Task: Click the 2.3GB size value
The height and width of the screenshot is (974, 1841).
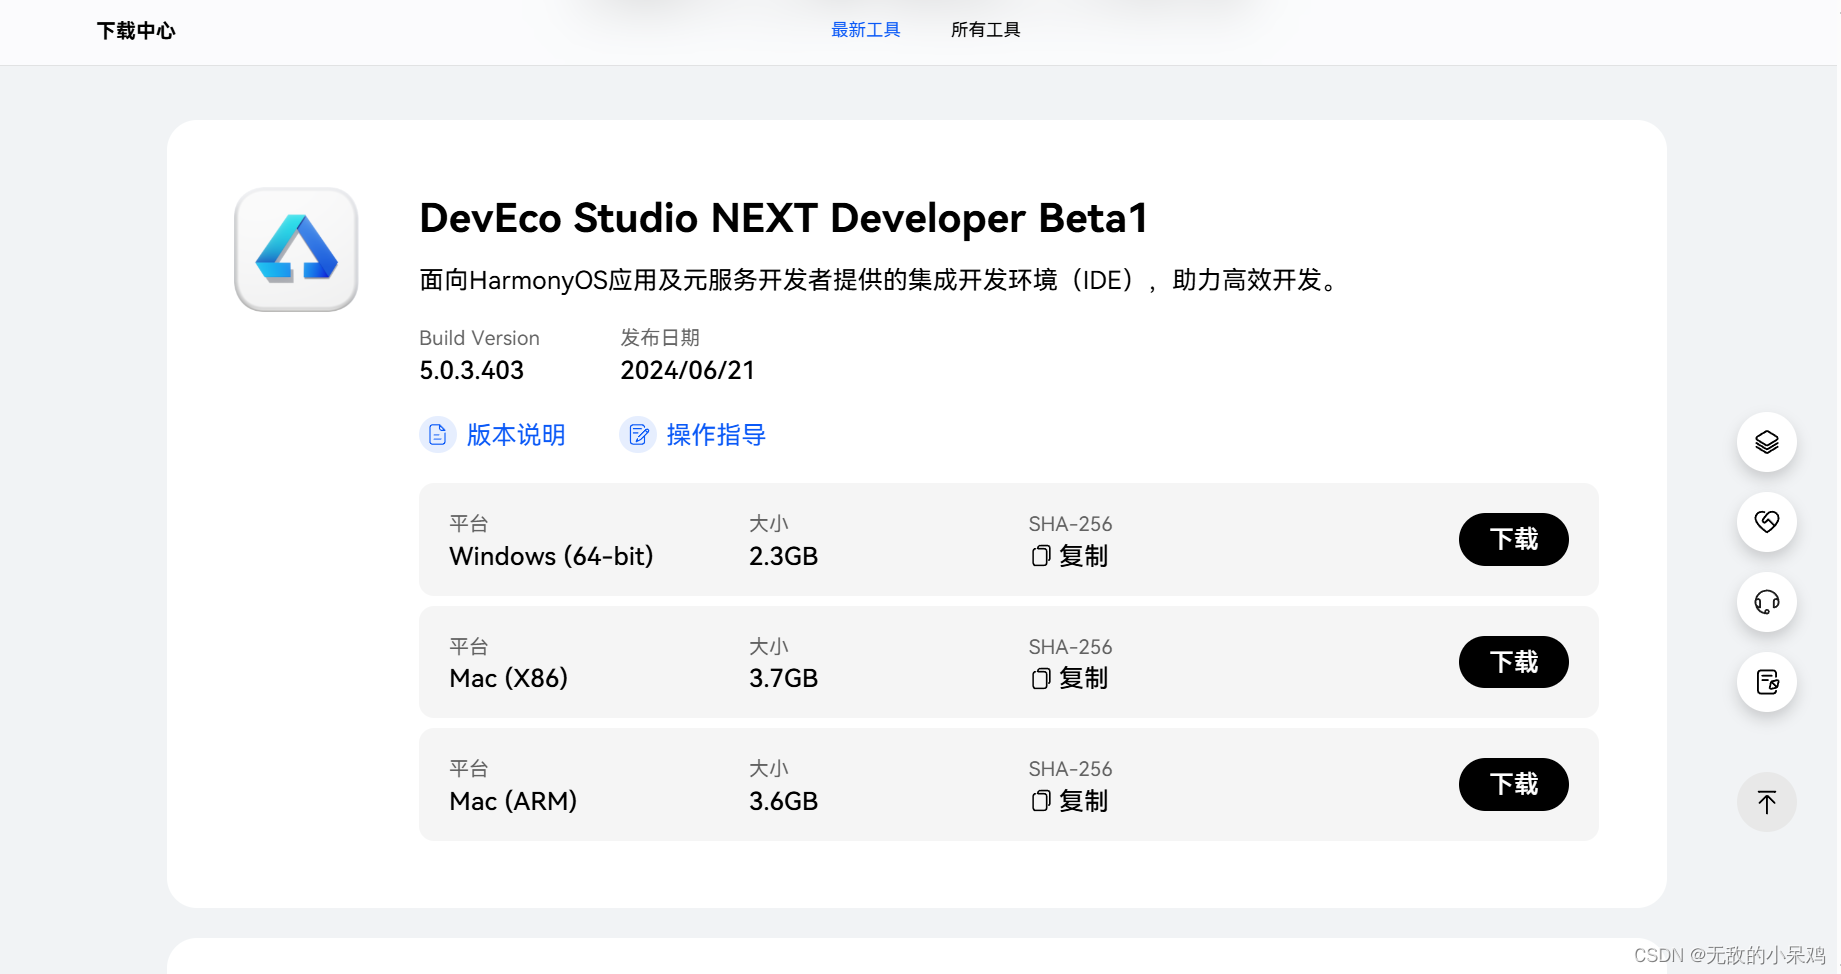Action: point(784,556)
